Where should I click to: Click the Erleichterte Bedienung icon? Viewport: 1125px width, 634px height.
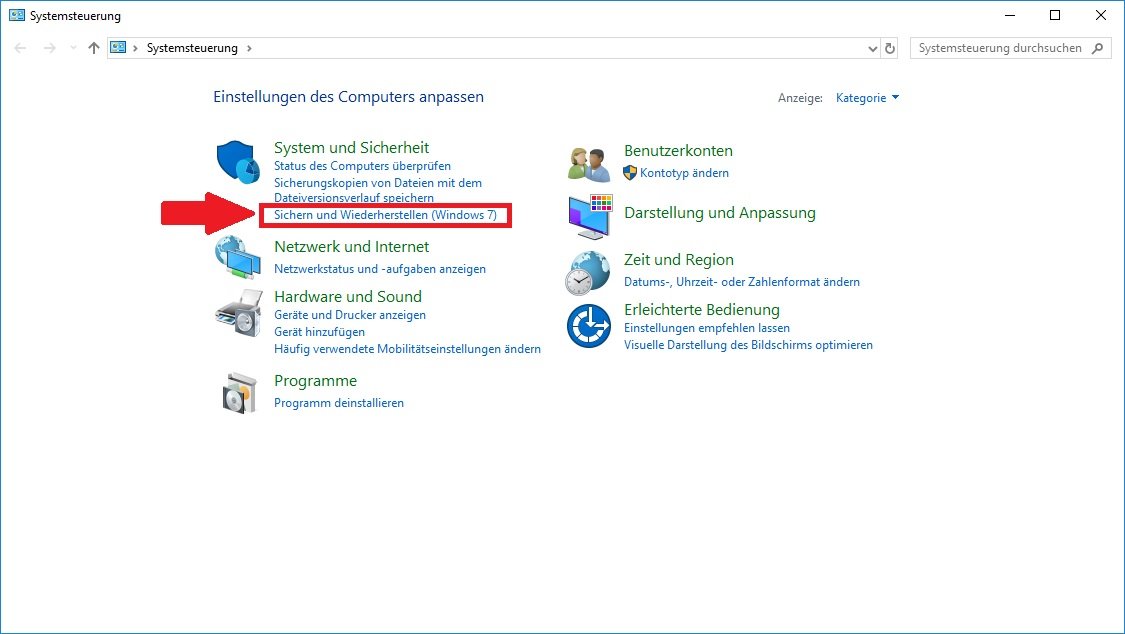click(588, 326)
